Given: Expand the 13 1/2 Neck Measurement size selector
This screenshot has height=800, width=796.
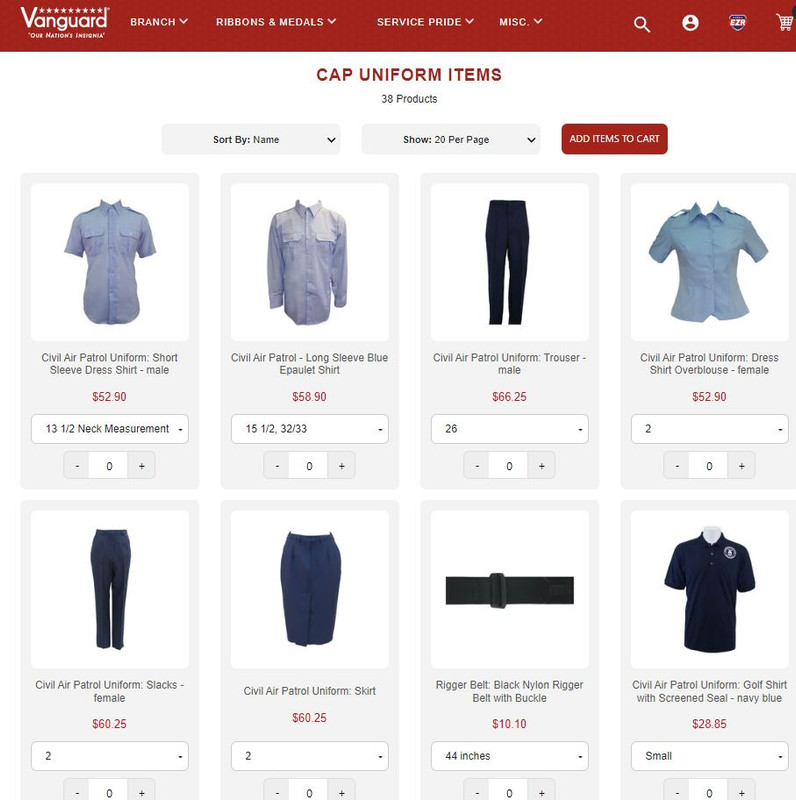Looking at the screenshot, I should click(x=110, y=429).
